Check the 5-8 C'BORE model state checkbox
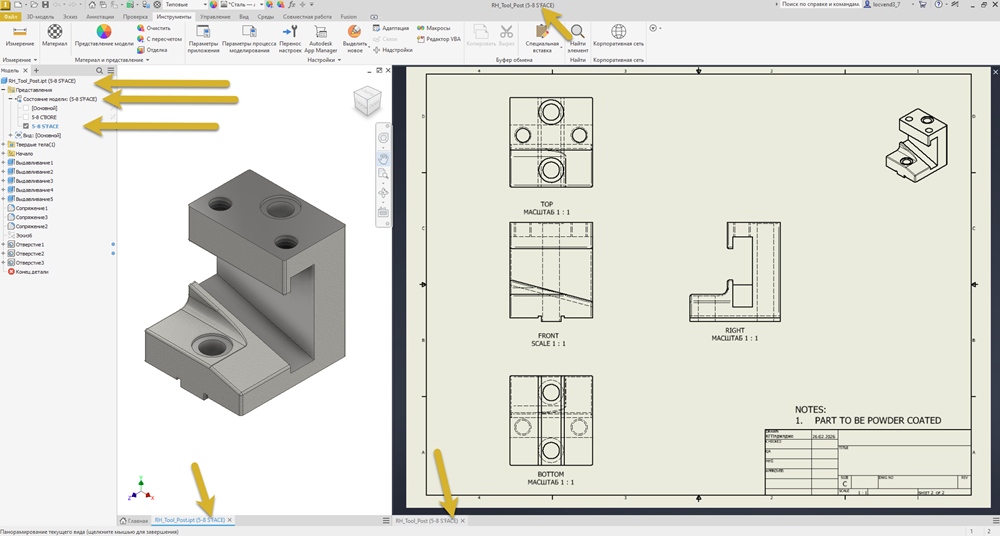1000x536 pixels. 26,117
